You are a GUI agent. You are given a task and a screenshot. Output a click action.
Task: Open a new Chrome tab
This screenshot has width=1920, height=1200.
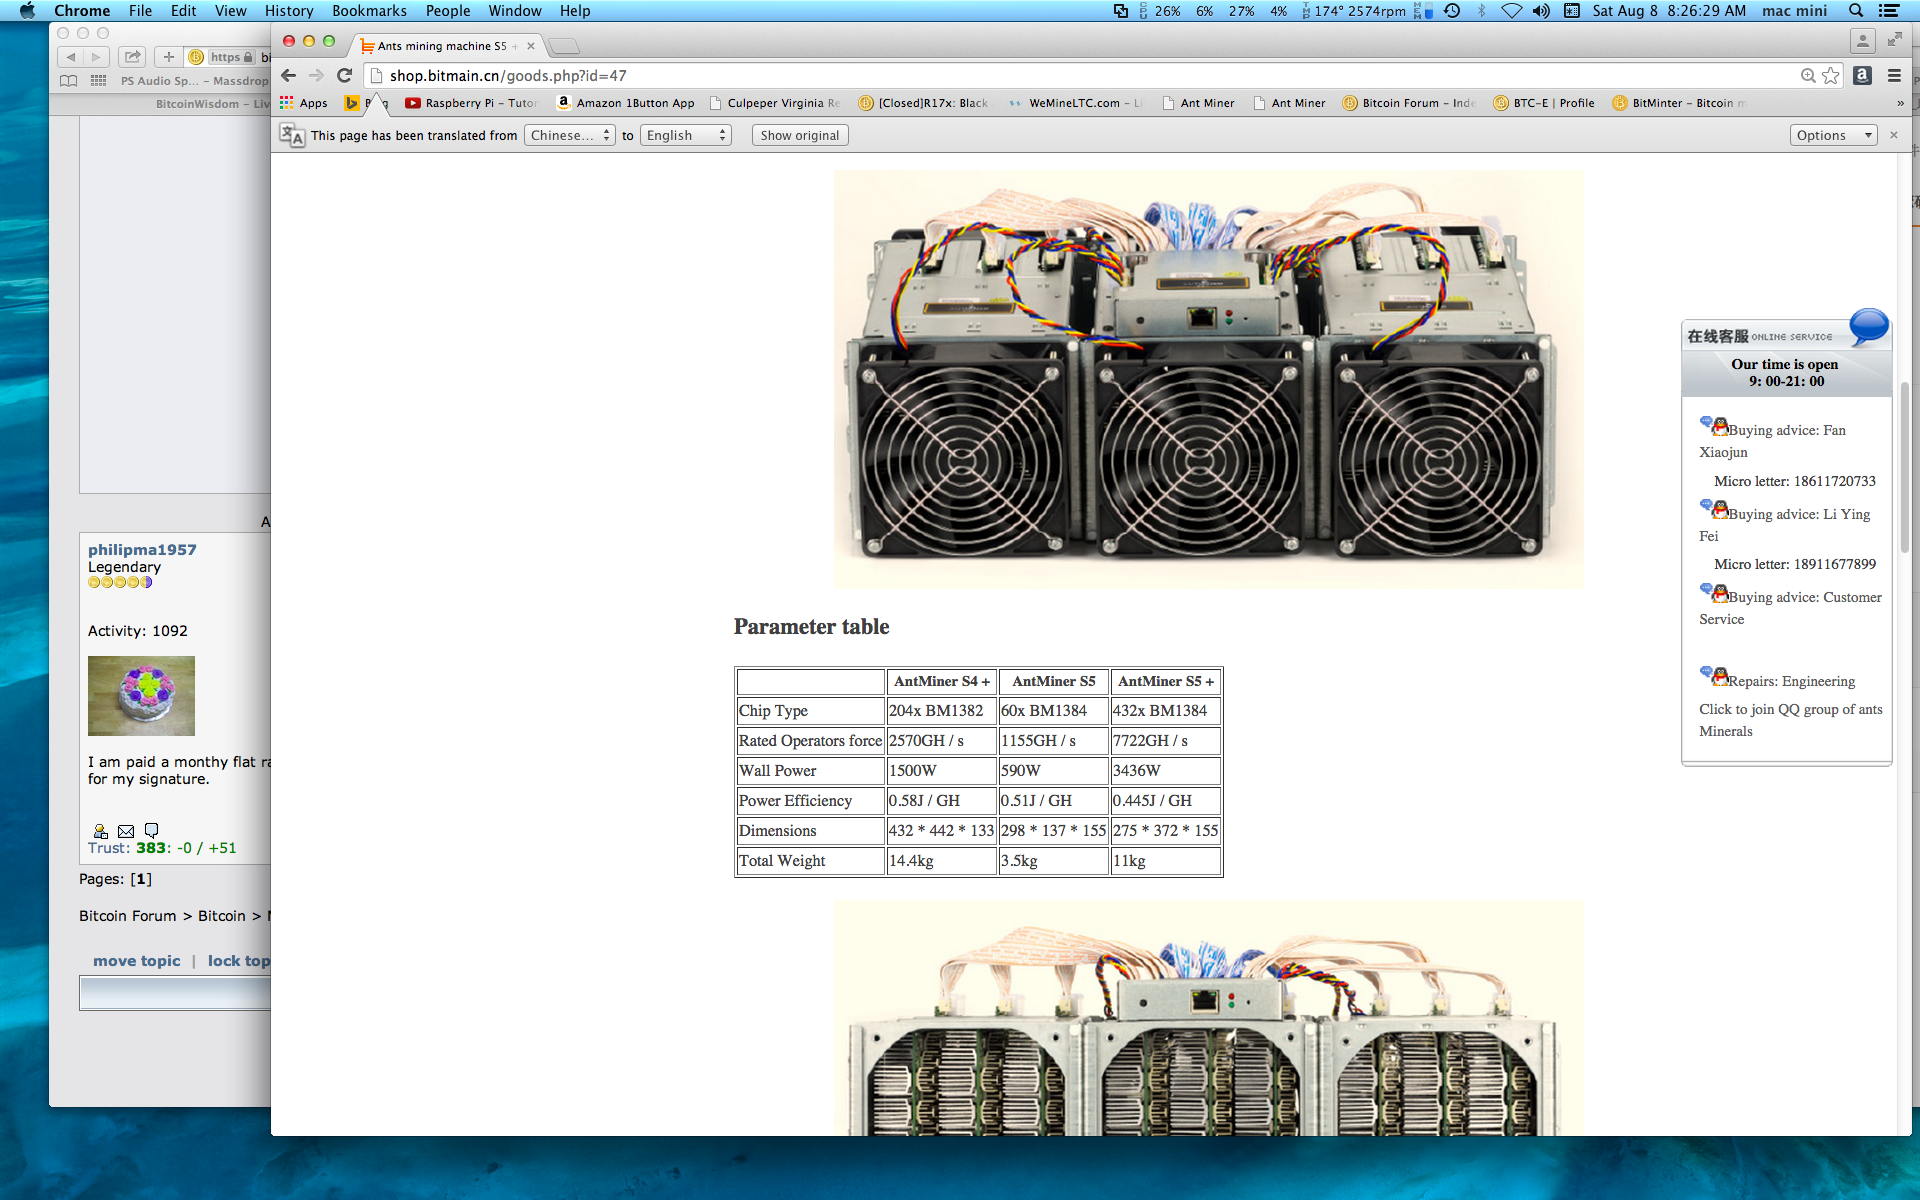[x=564, y=46]
